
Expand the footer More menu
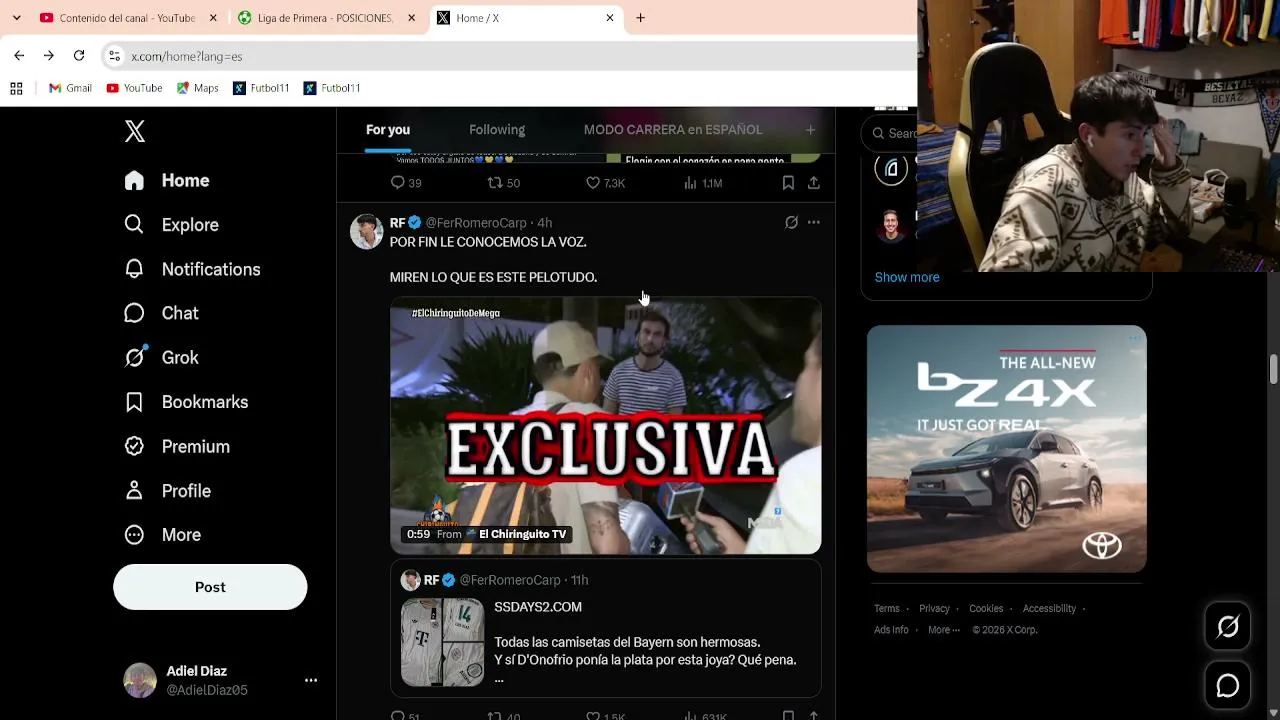(944, 630)
